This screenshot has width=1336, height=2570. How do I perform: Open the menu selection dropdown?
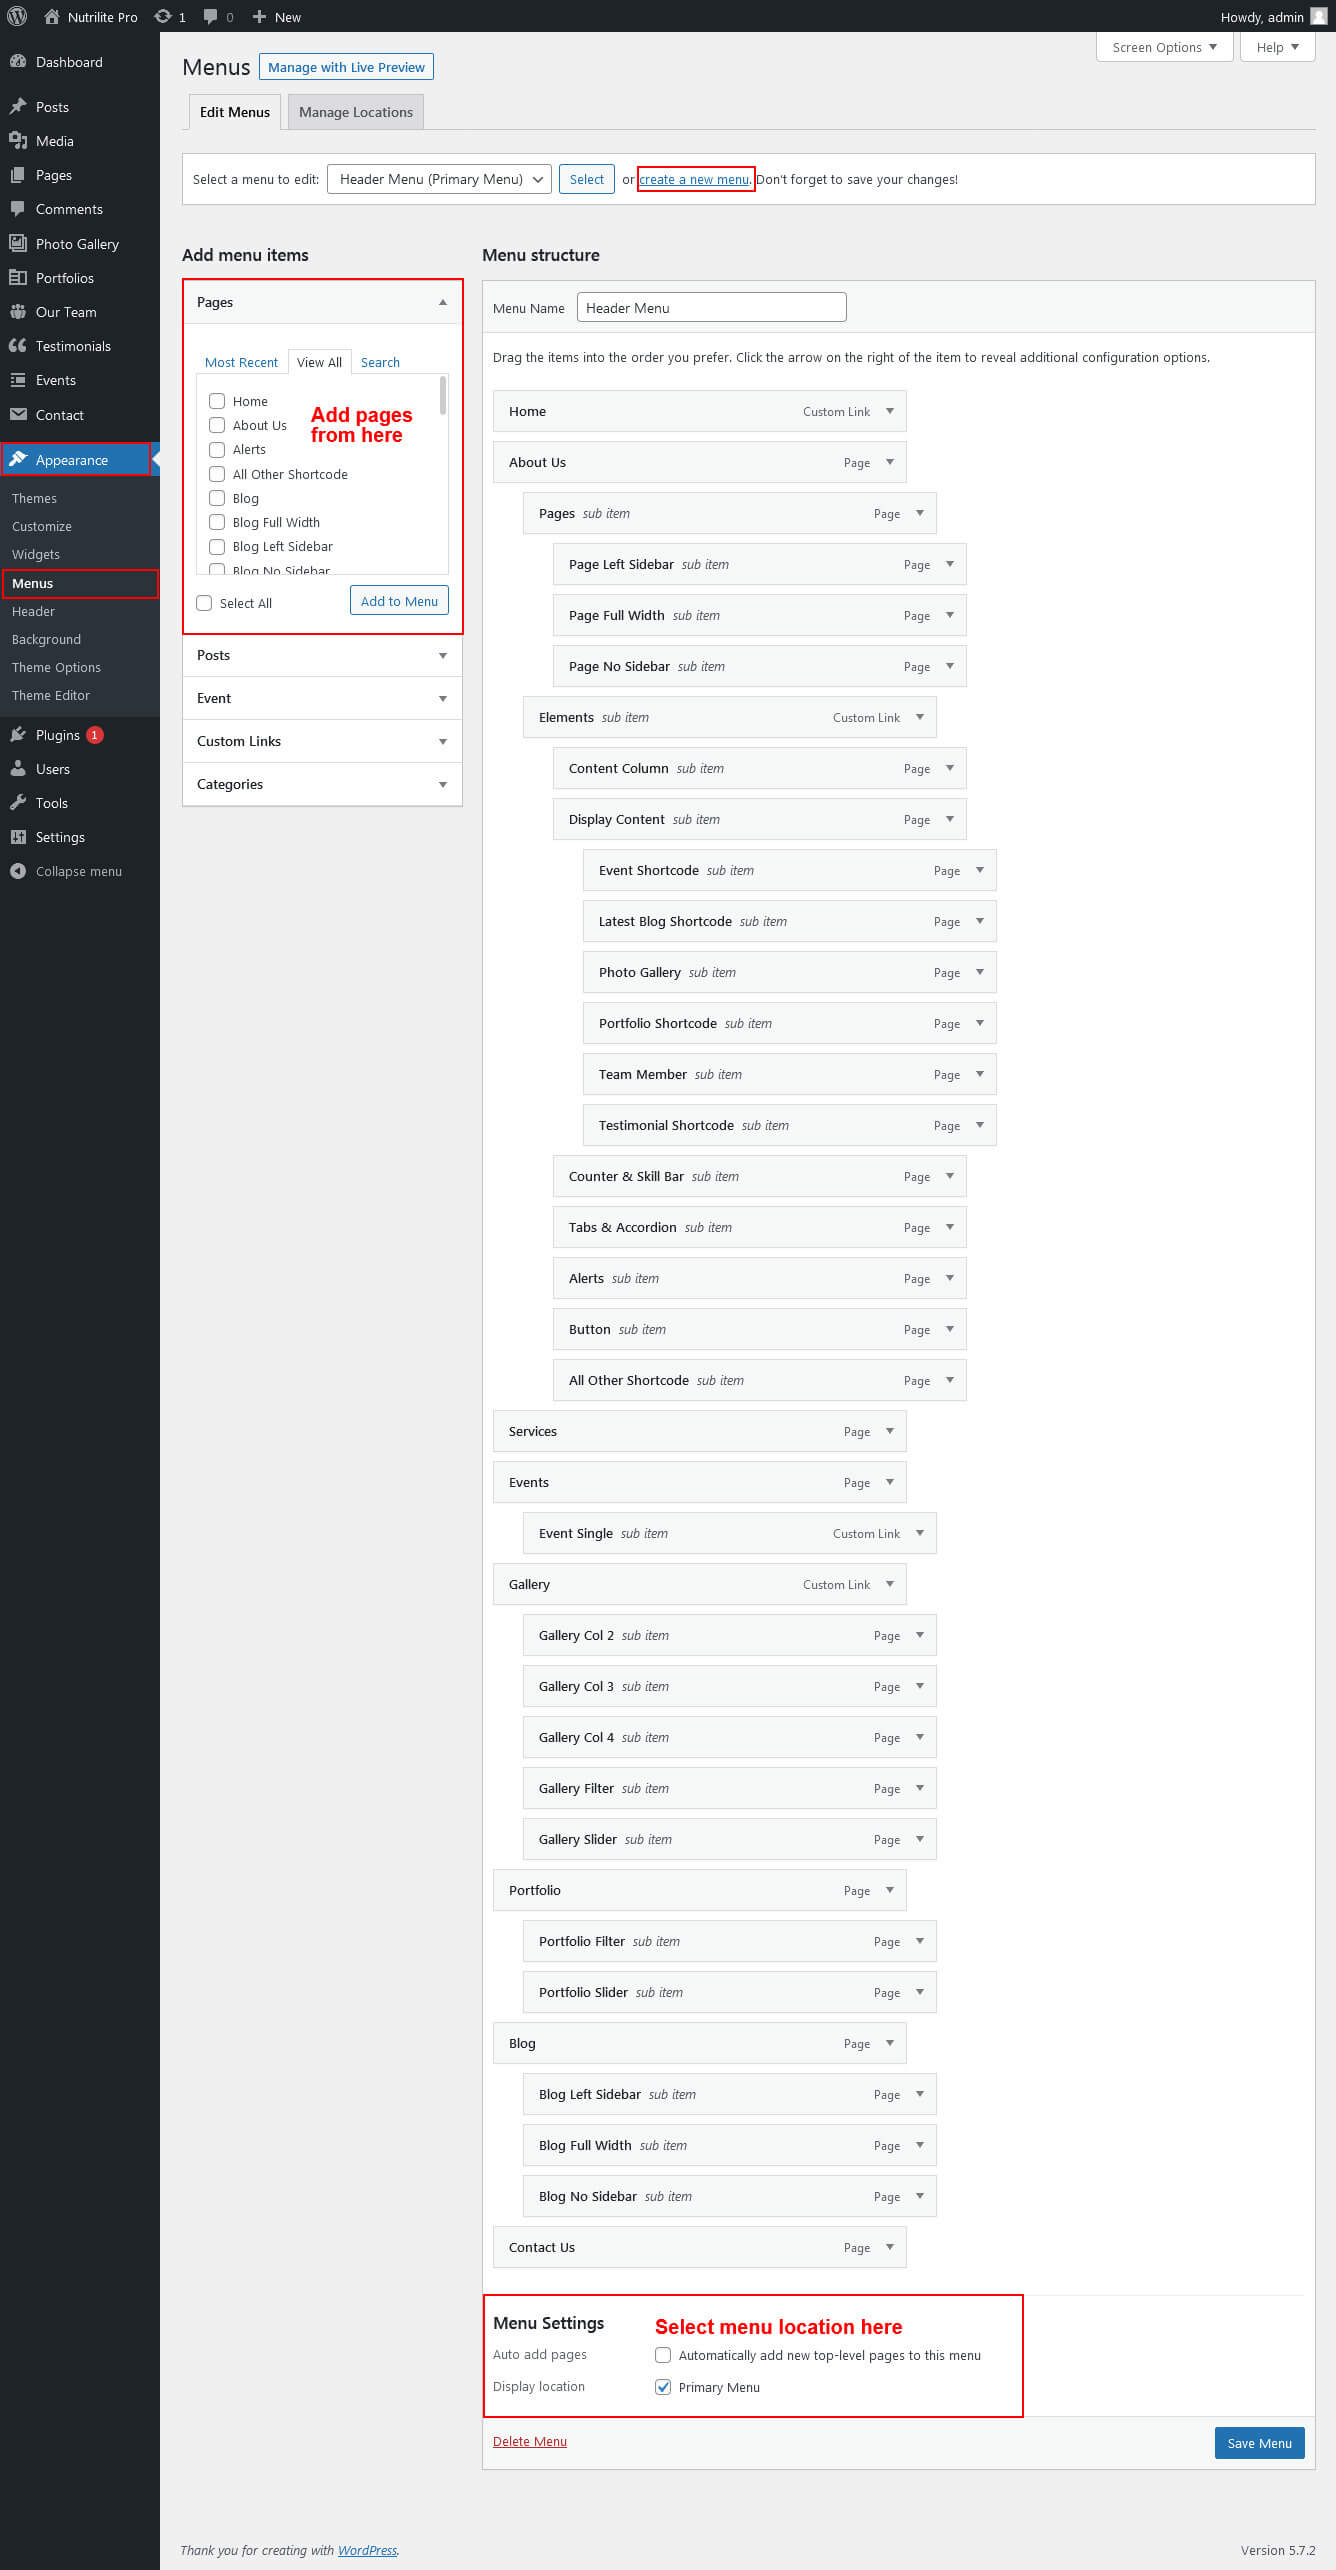point(439,179)
